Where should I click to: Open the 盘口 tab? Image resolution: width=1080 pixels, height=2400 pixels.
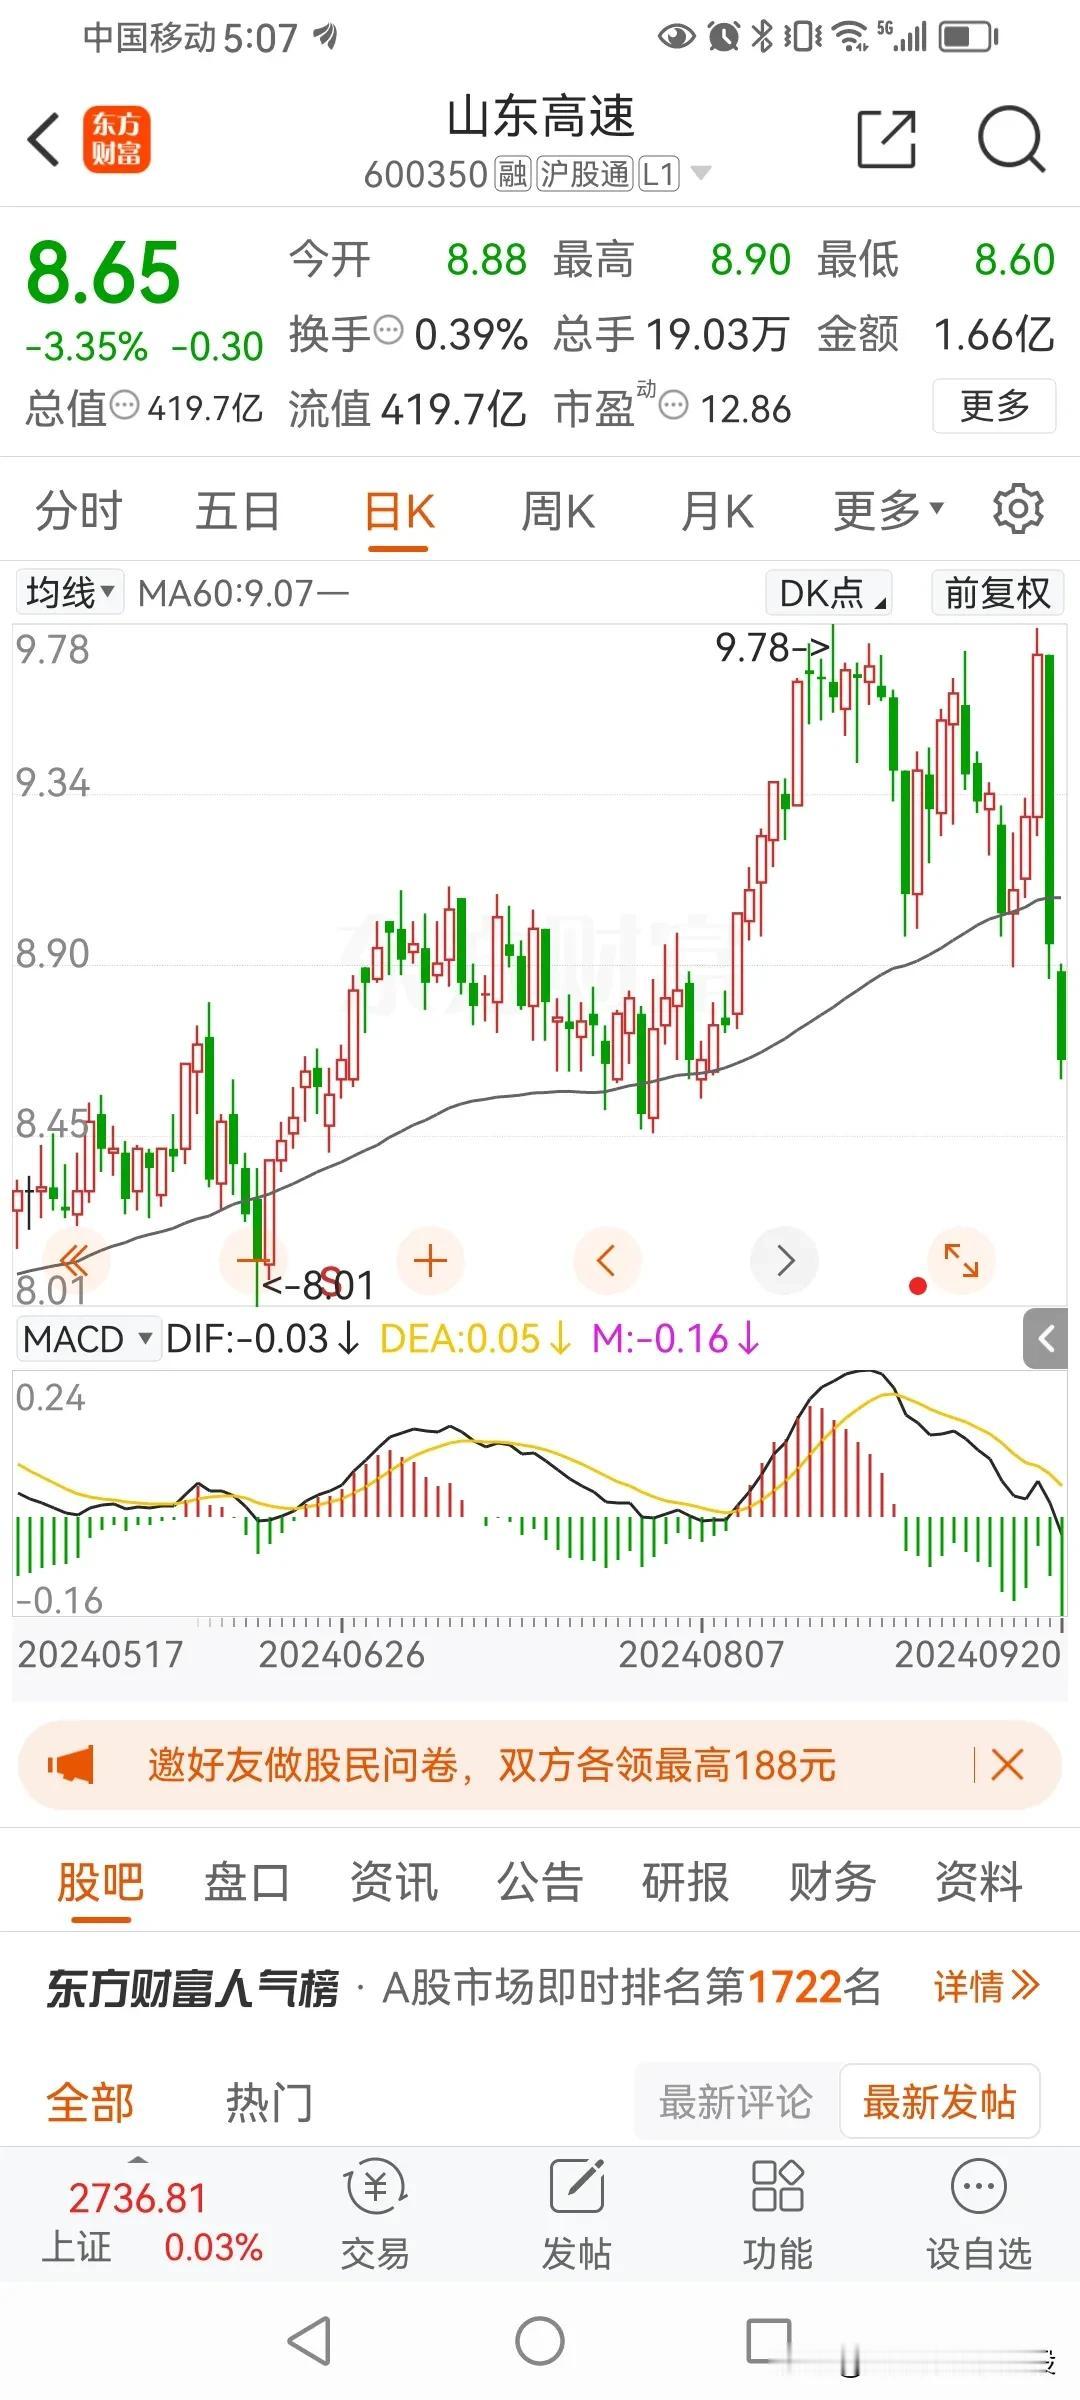[247, 1882]
